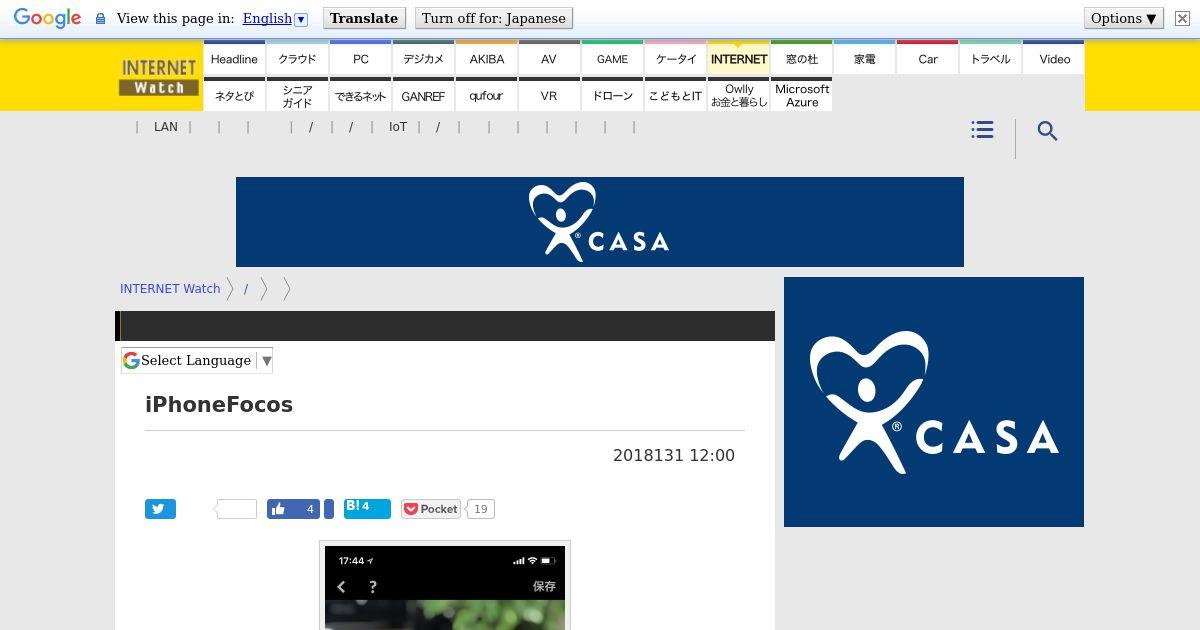The width and height of the screenshot is (1200, 630).
Task: Open the トラベル tab
Action: point(991,59)
